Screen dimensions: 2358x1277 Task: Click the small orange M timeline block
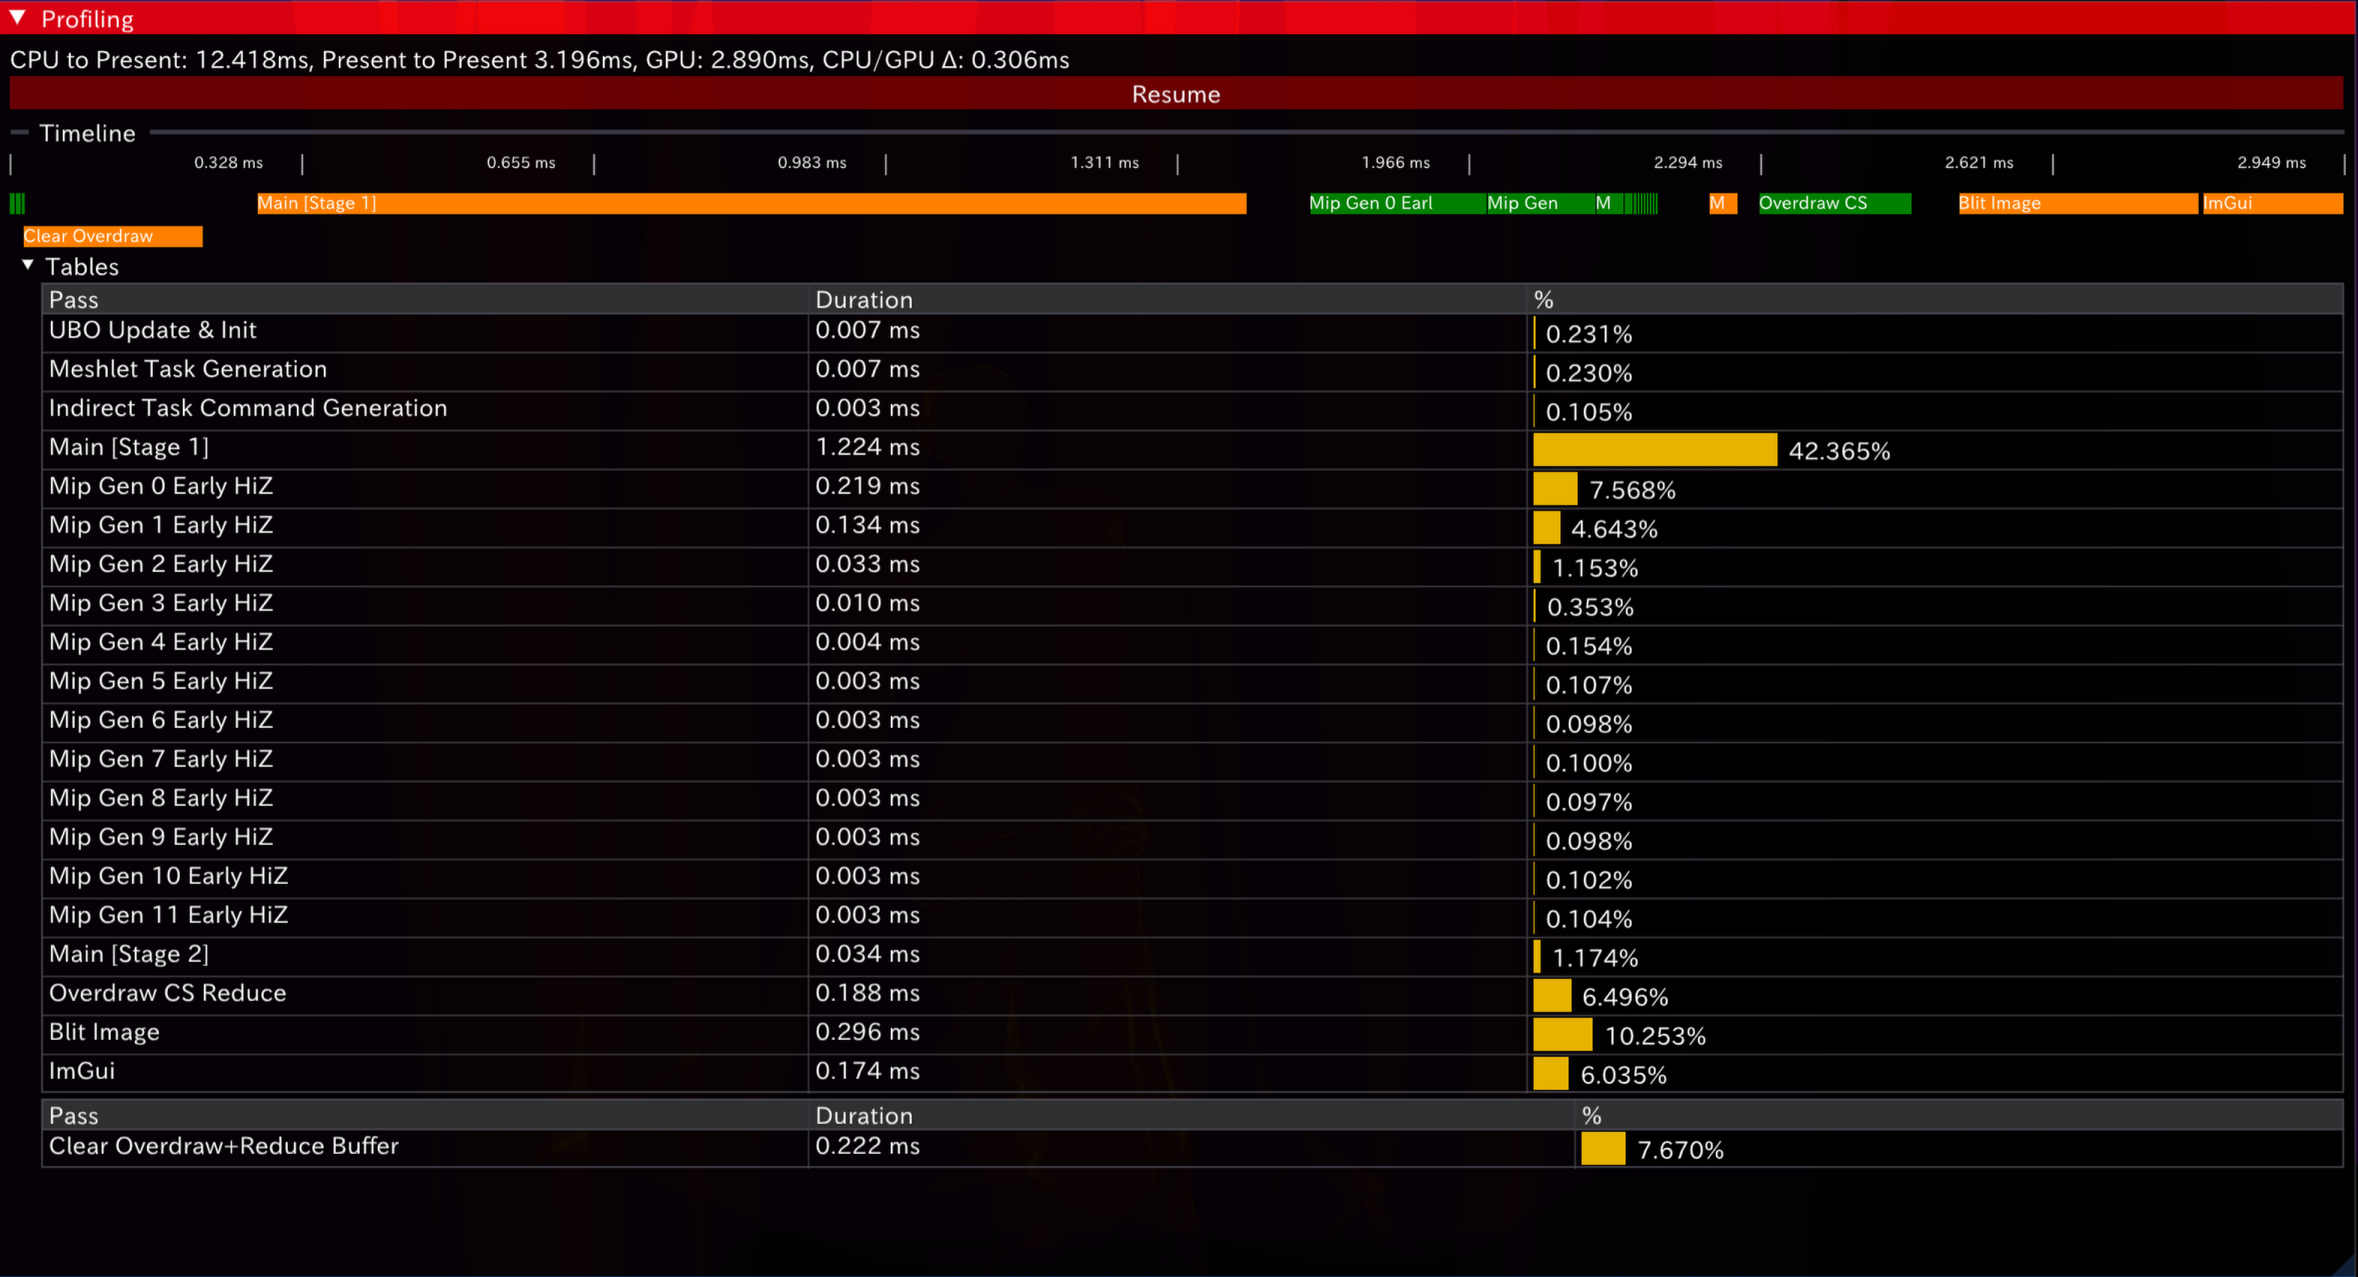[1722, 203]
